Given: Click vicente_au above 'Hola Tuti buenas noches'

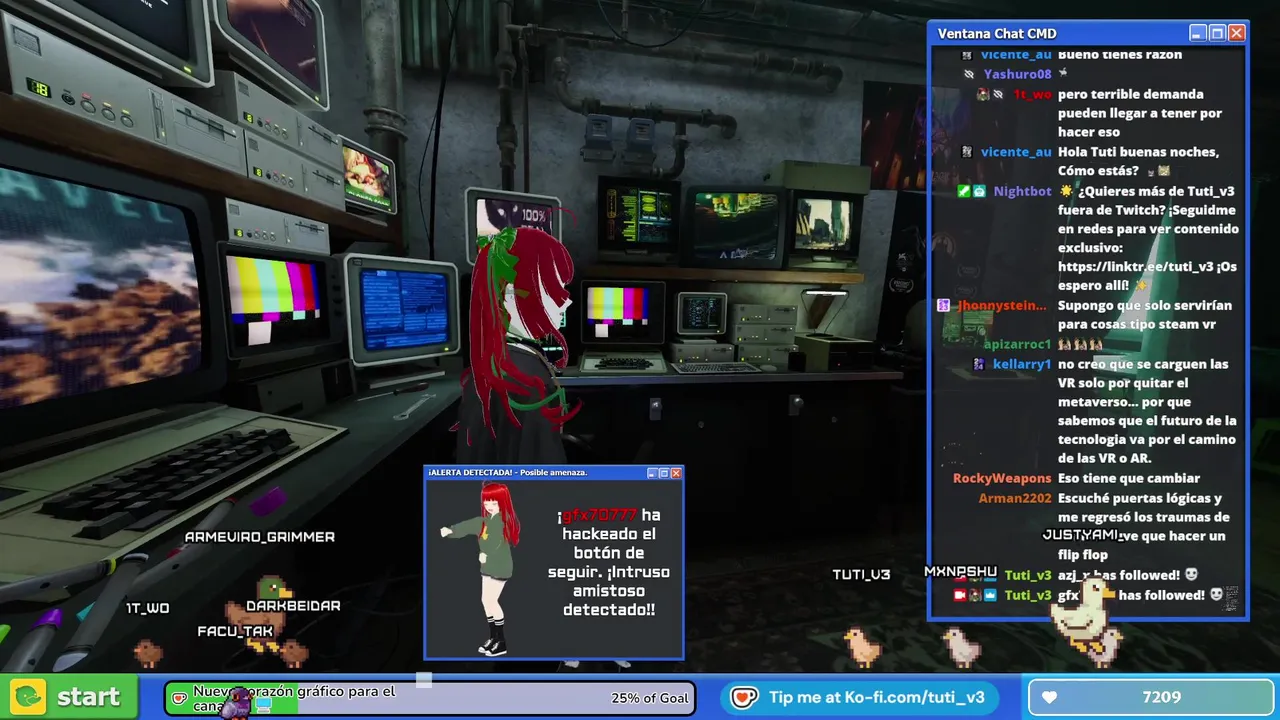Looking at the screenshot, I should pyautogui.click(x=1016, y=152).
